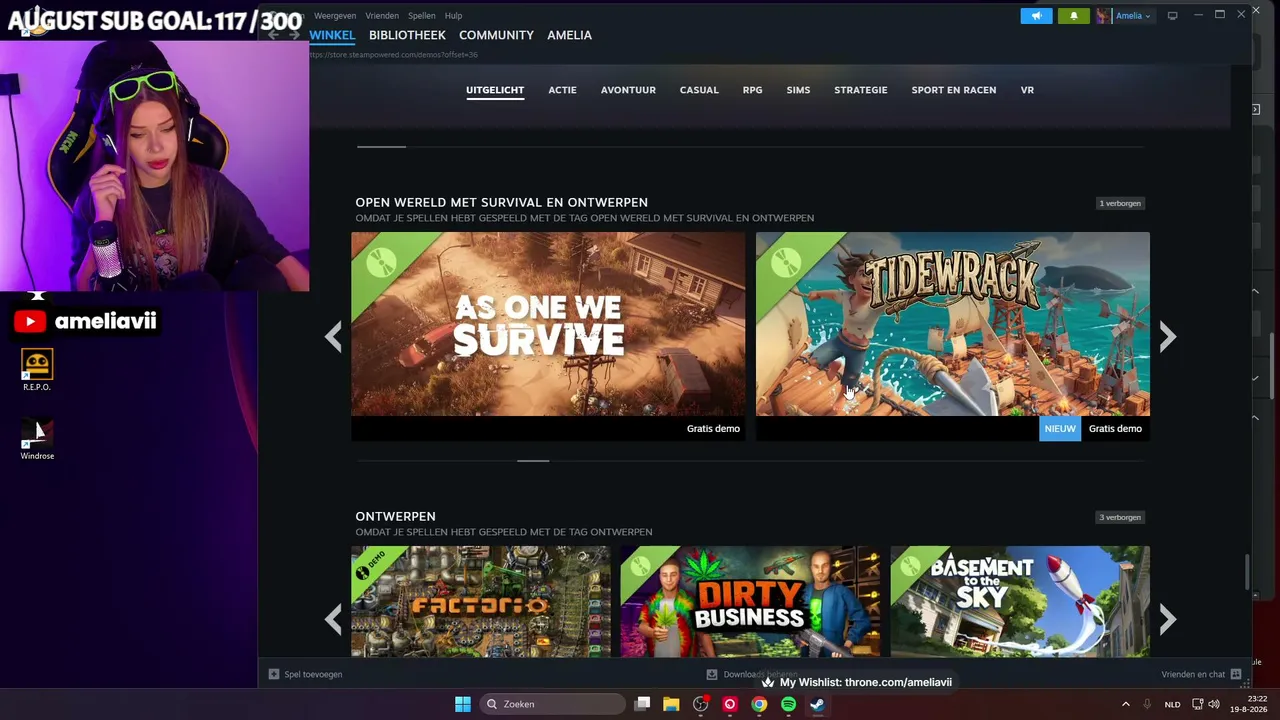This screenshot has height=720, width=1280.
Task: Open the red Opera GX taskbar icon
Action: (x=730, y=704)
